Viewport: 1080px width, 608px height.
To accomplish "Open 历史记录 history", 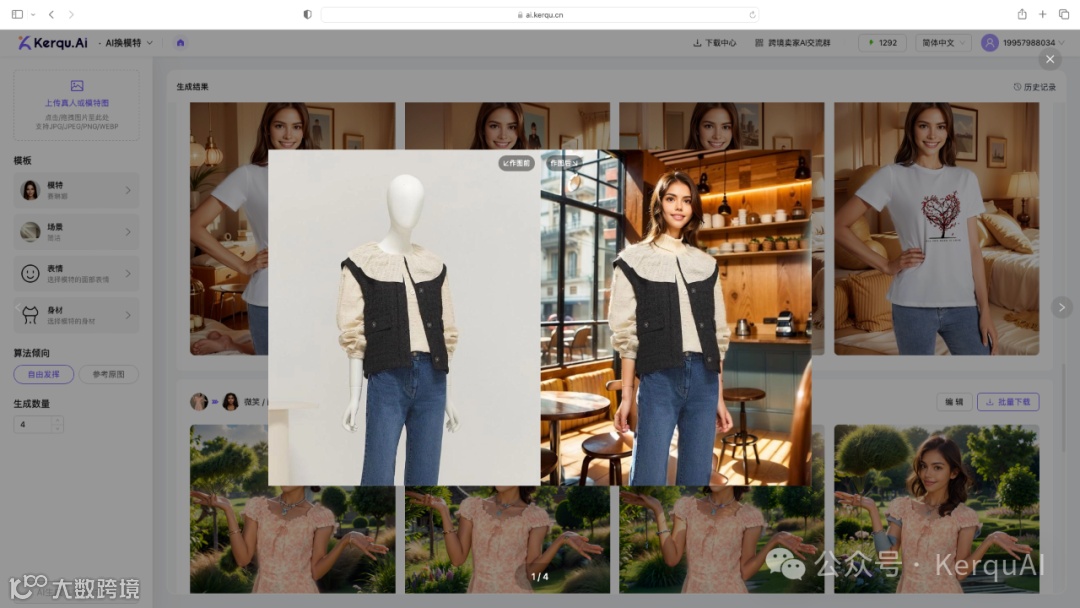I will coord(1035,87).
